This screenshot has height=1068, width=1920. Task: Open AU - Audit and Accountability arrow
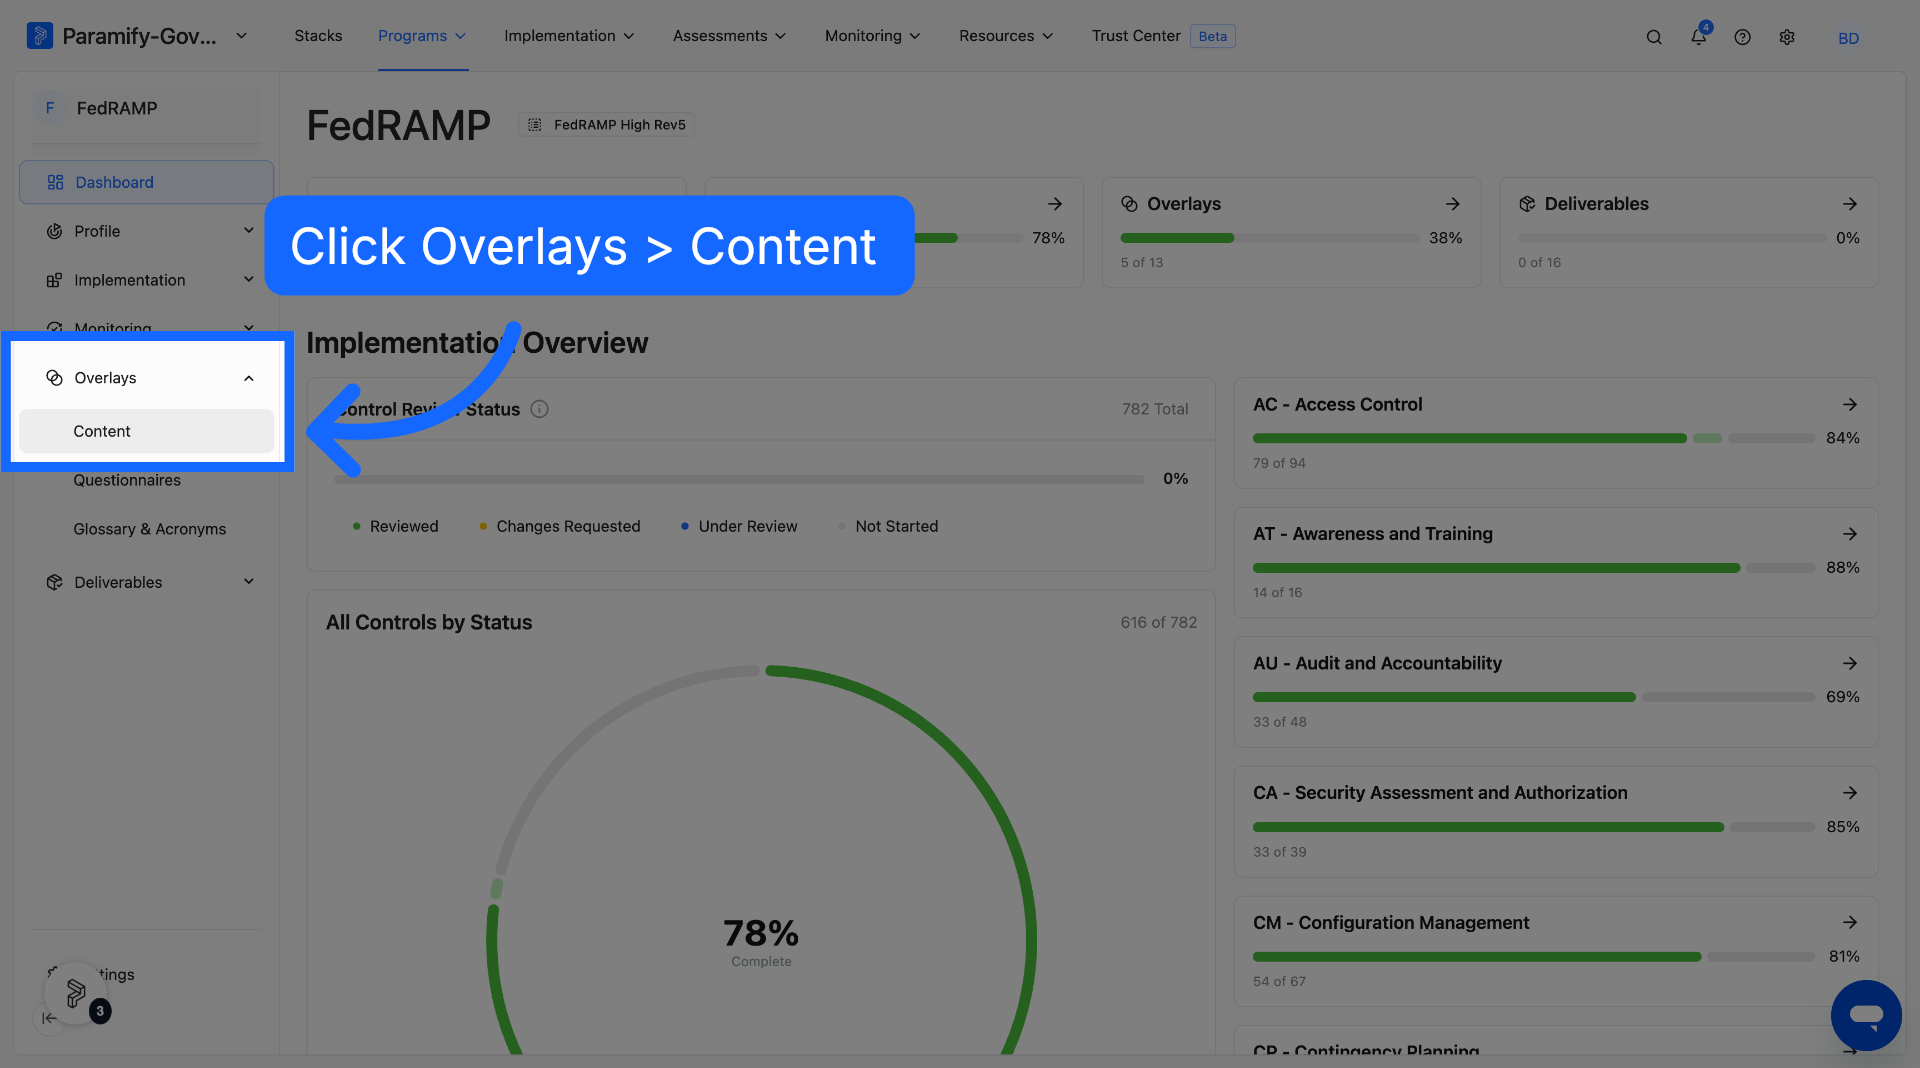pyautogui.click(x=1850, y=663)
